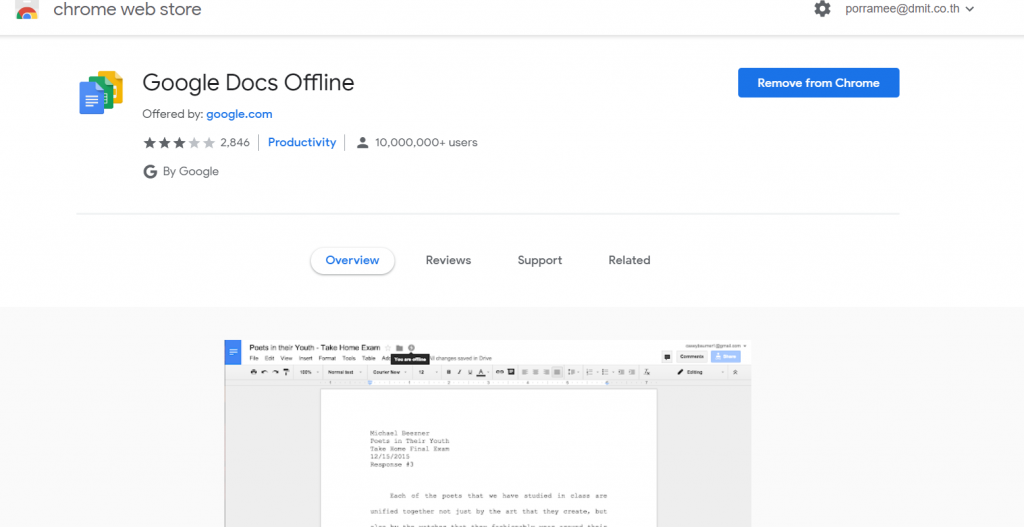Switch to the Reviews tab

point(449,261)
